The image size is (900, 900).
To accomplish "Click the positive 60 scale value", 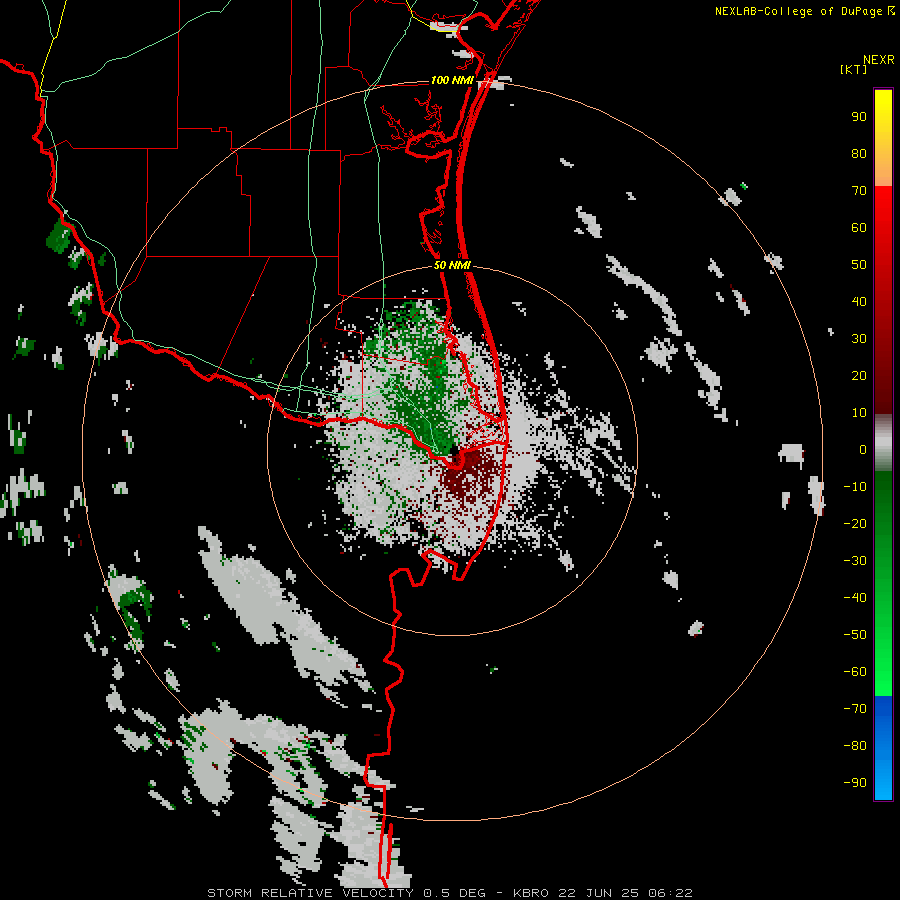I will tap(859, 227).
